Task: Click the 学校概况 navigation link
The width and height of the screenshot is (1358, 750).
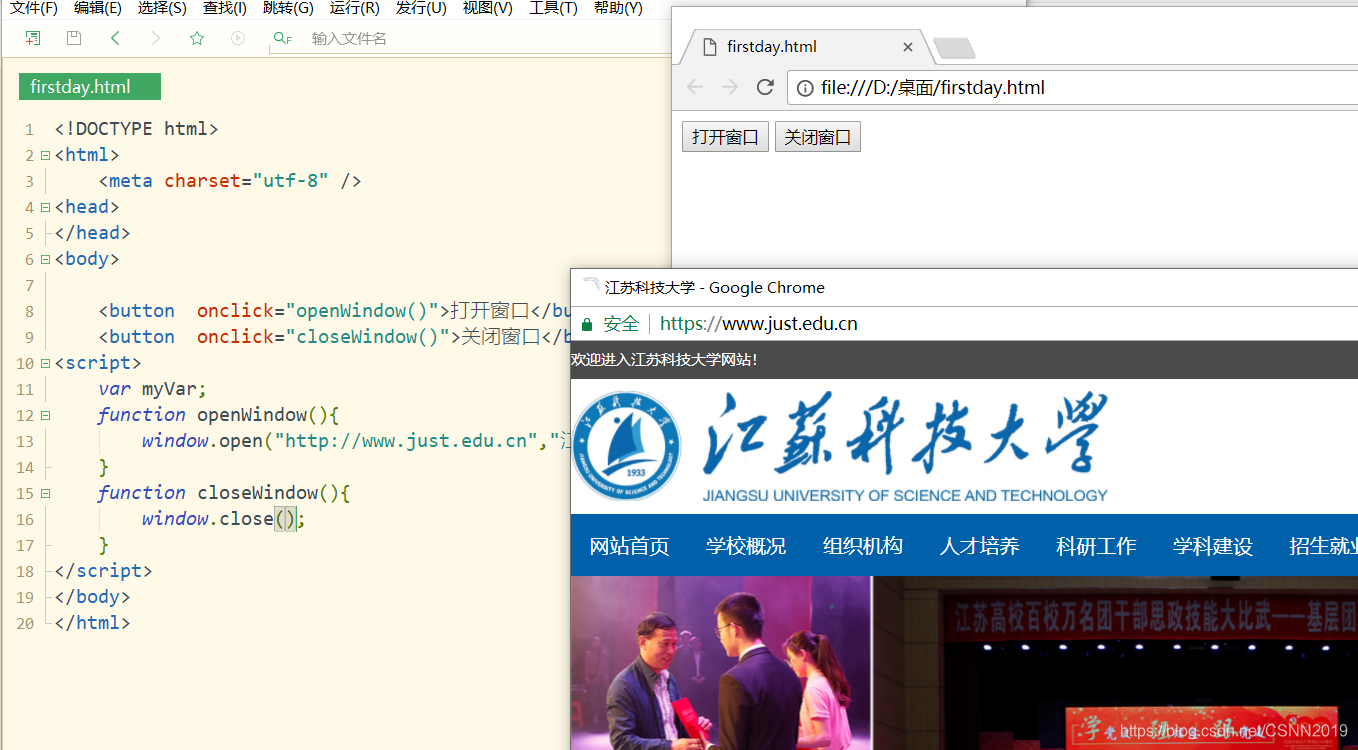Action: pos(746,546)
